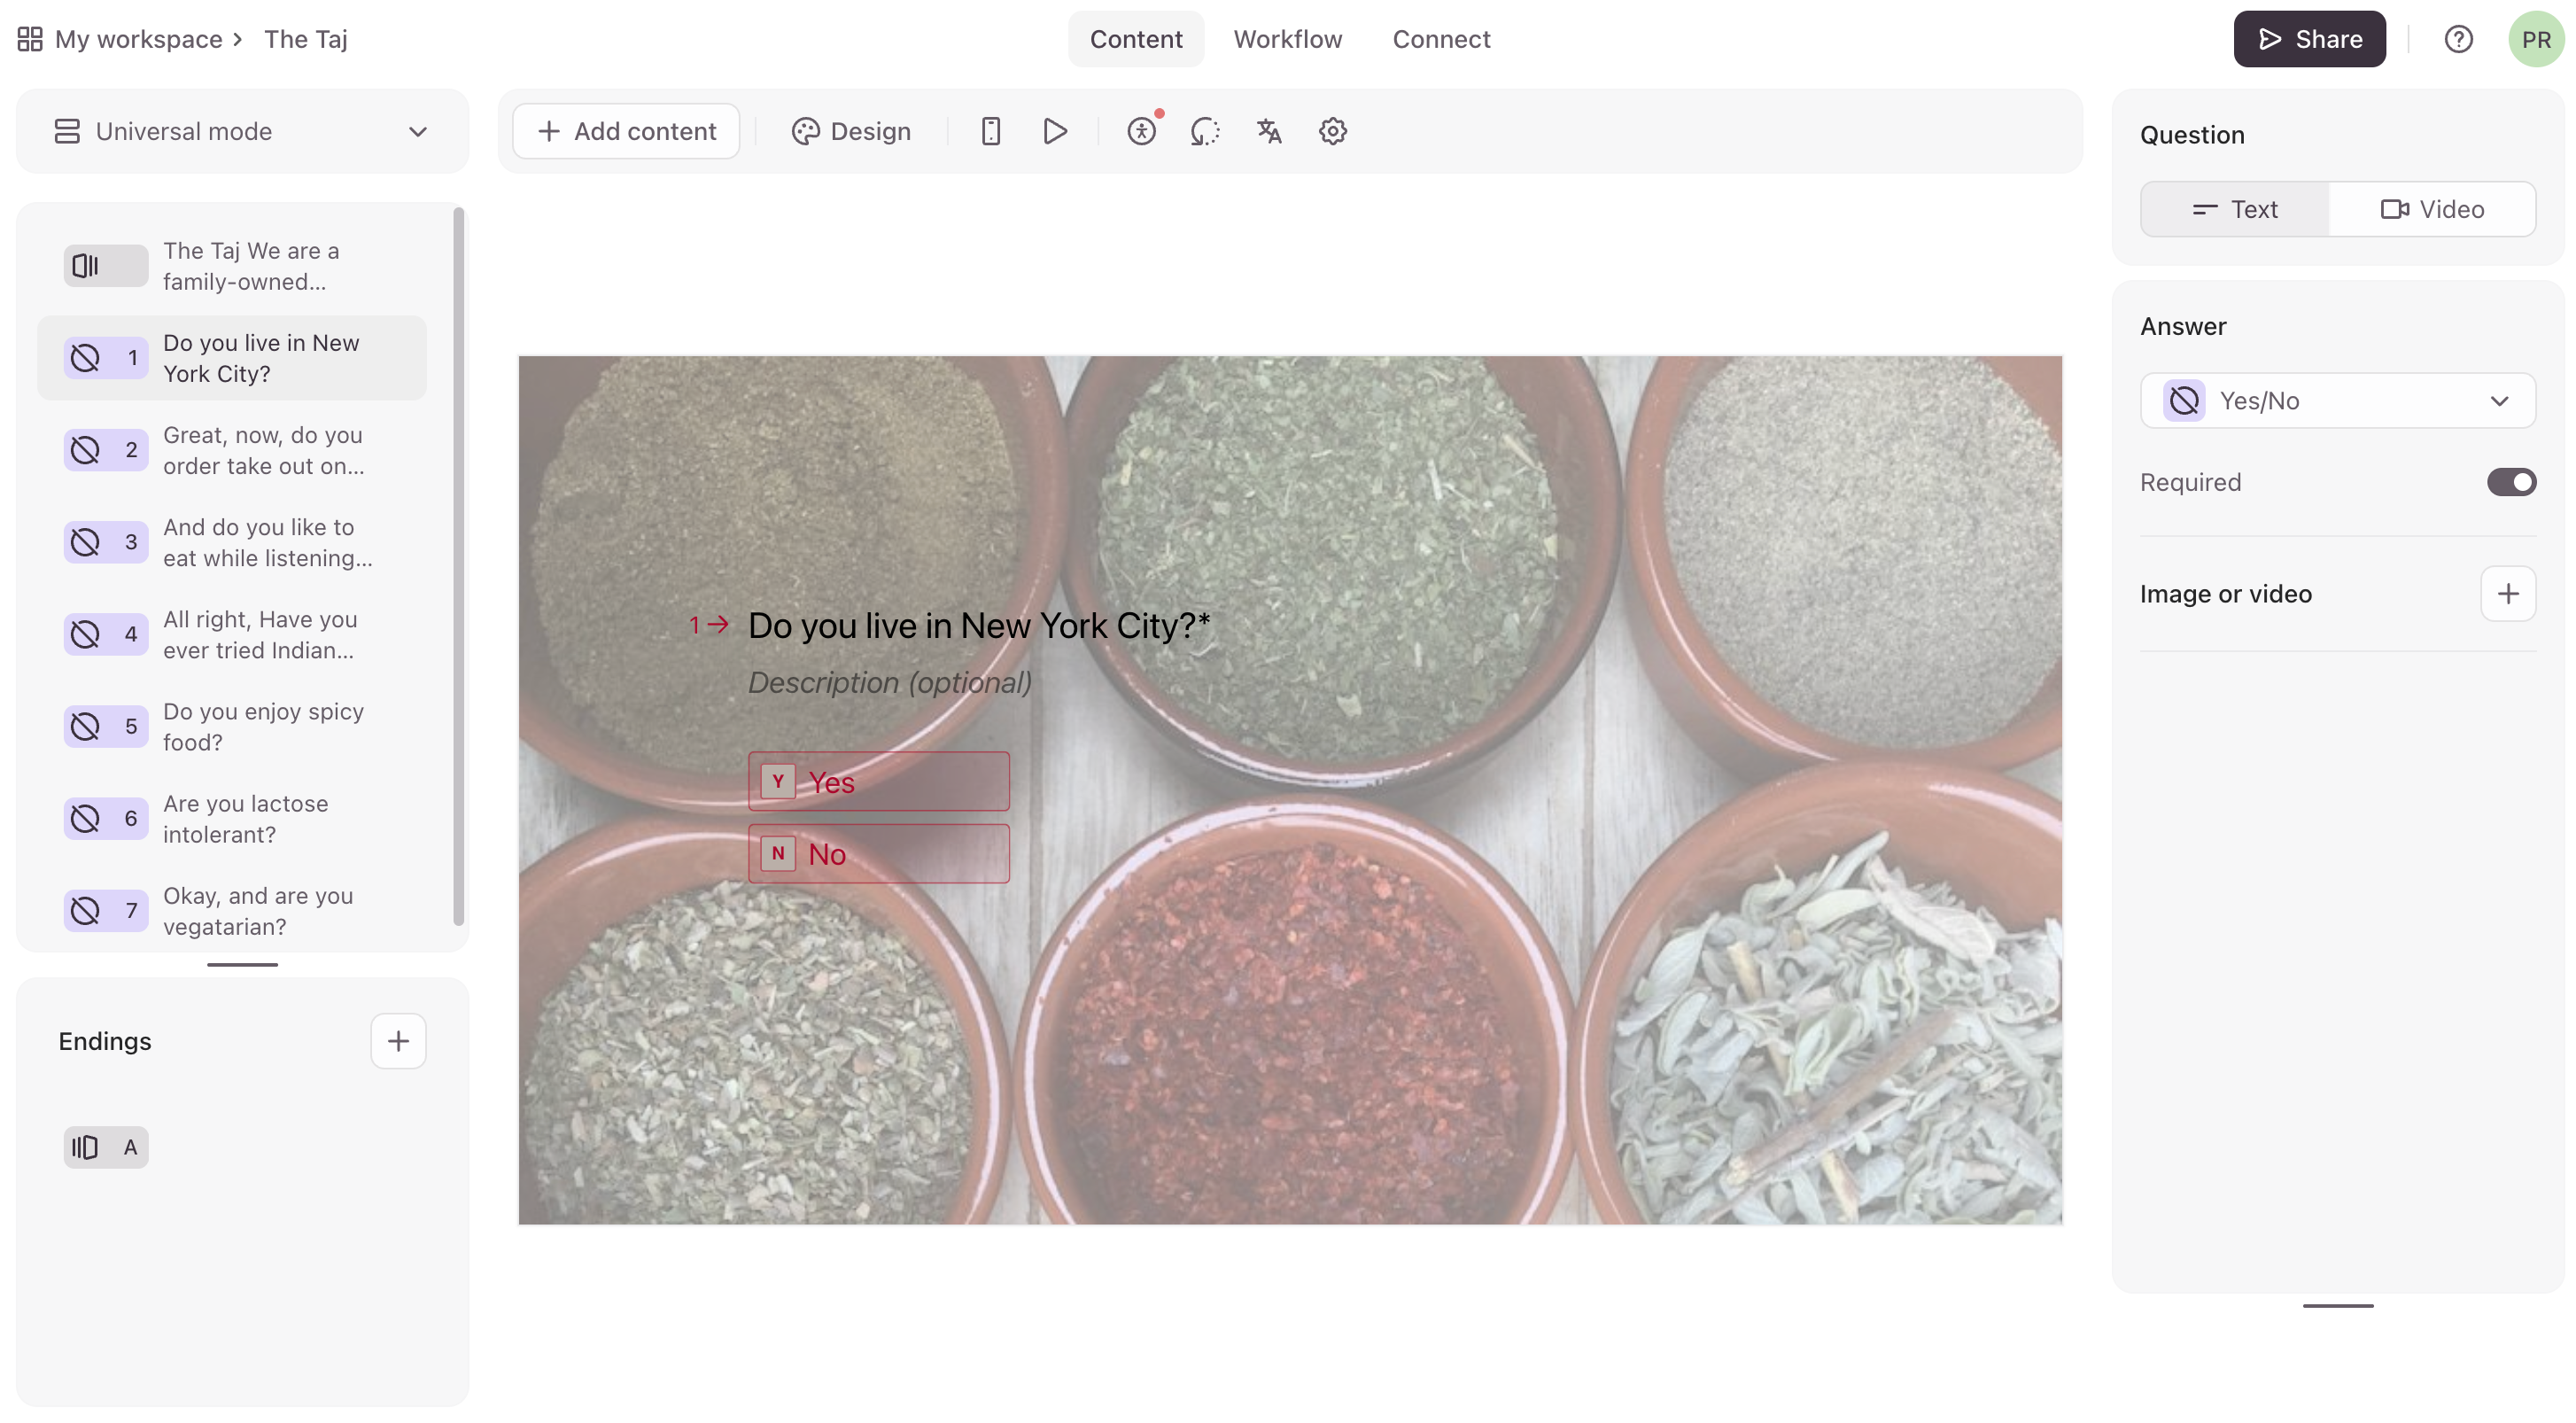This screenshot has width=2576, height=1423.
Task: Select 'Are you lactose intolerant?' row
Action: click(232, 818)
